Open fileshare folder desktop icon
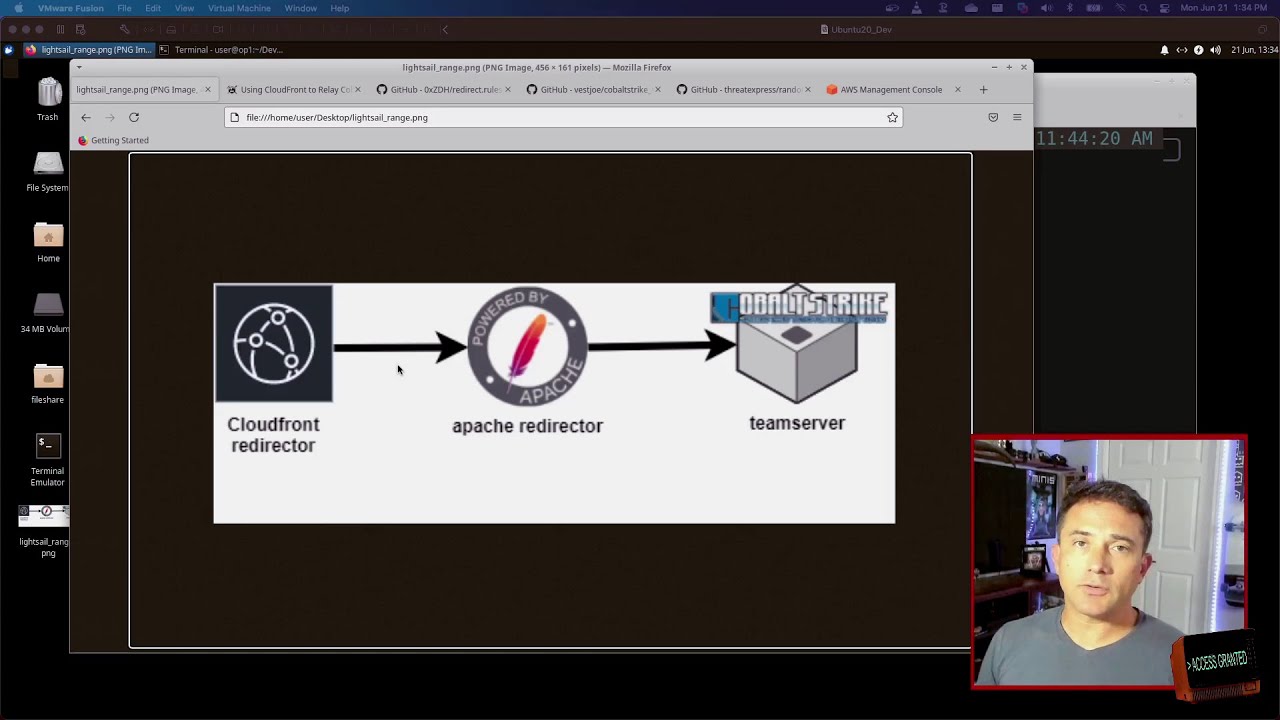The image size is (1280, 720). tap(48, 384)
